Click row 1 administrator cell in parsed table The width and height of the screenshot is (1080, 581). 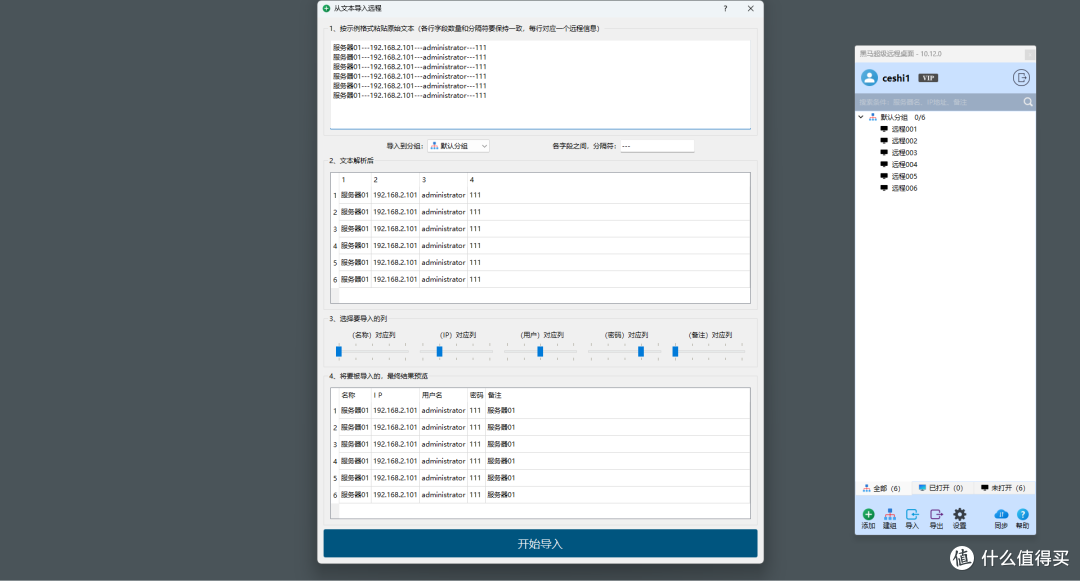(x=443, y=196)
